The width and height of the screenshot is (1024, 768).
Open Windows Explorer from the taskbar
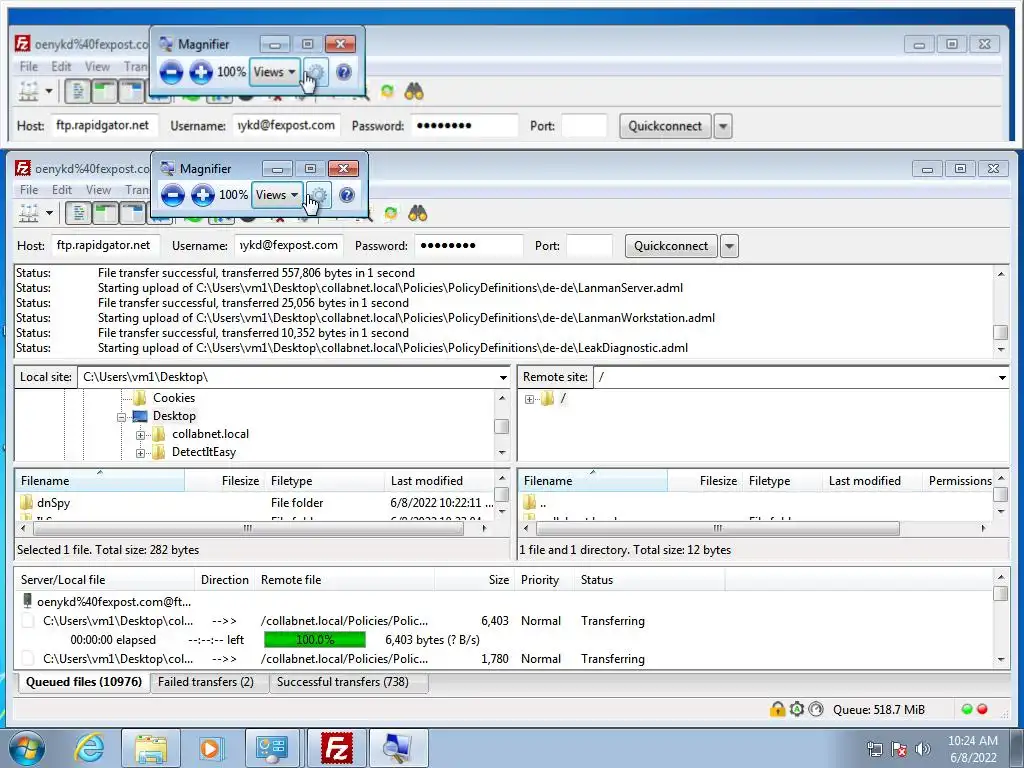pos(151,748)
